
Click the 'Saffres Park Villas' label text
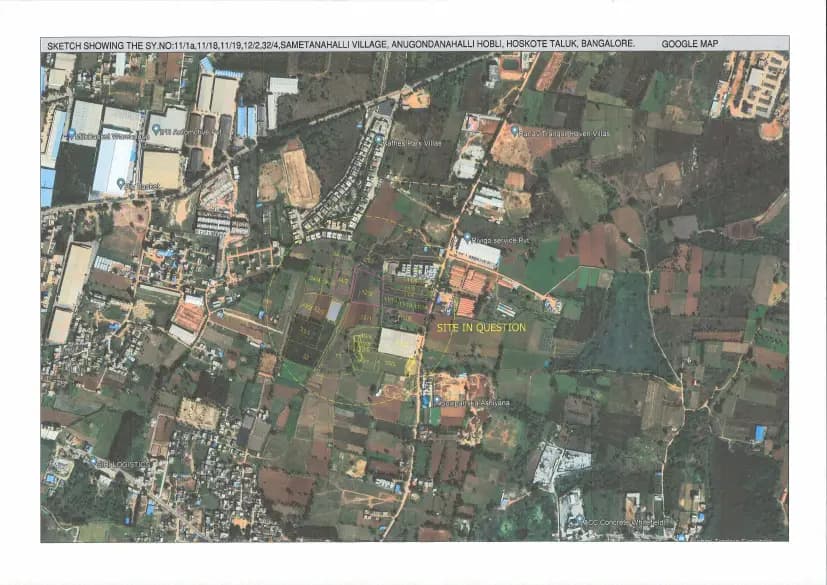click(412, 143)
